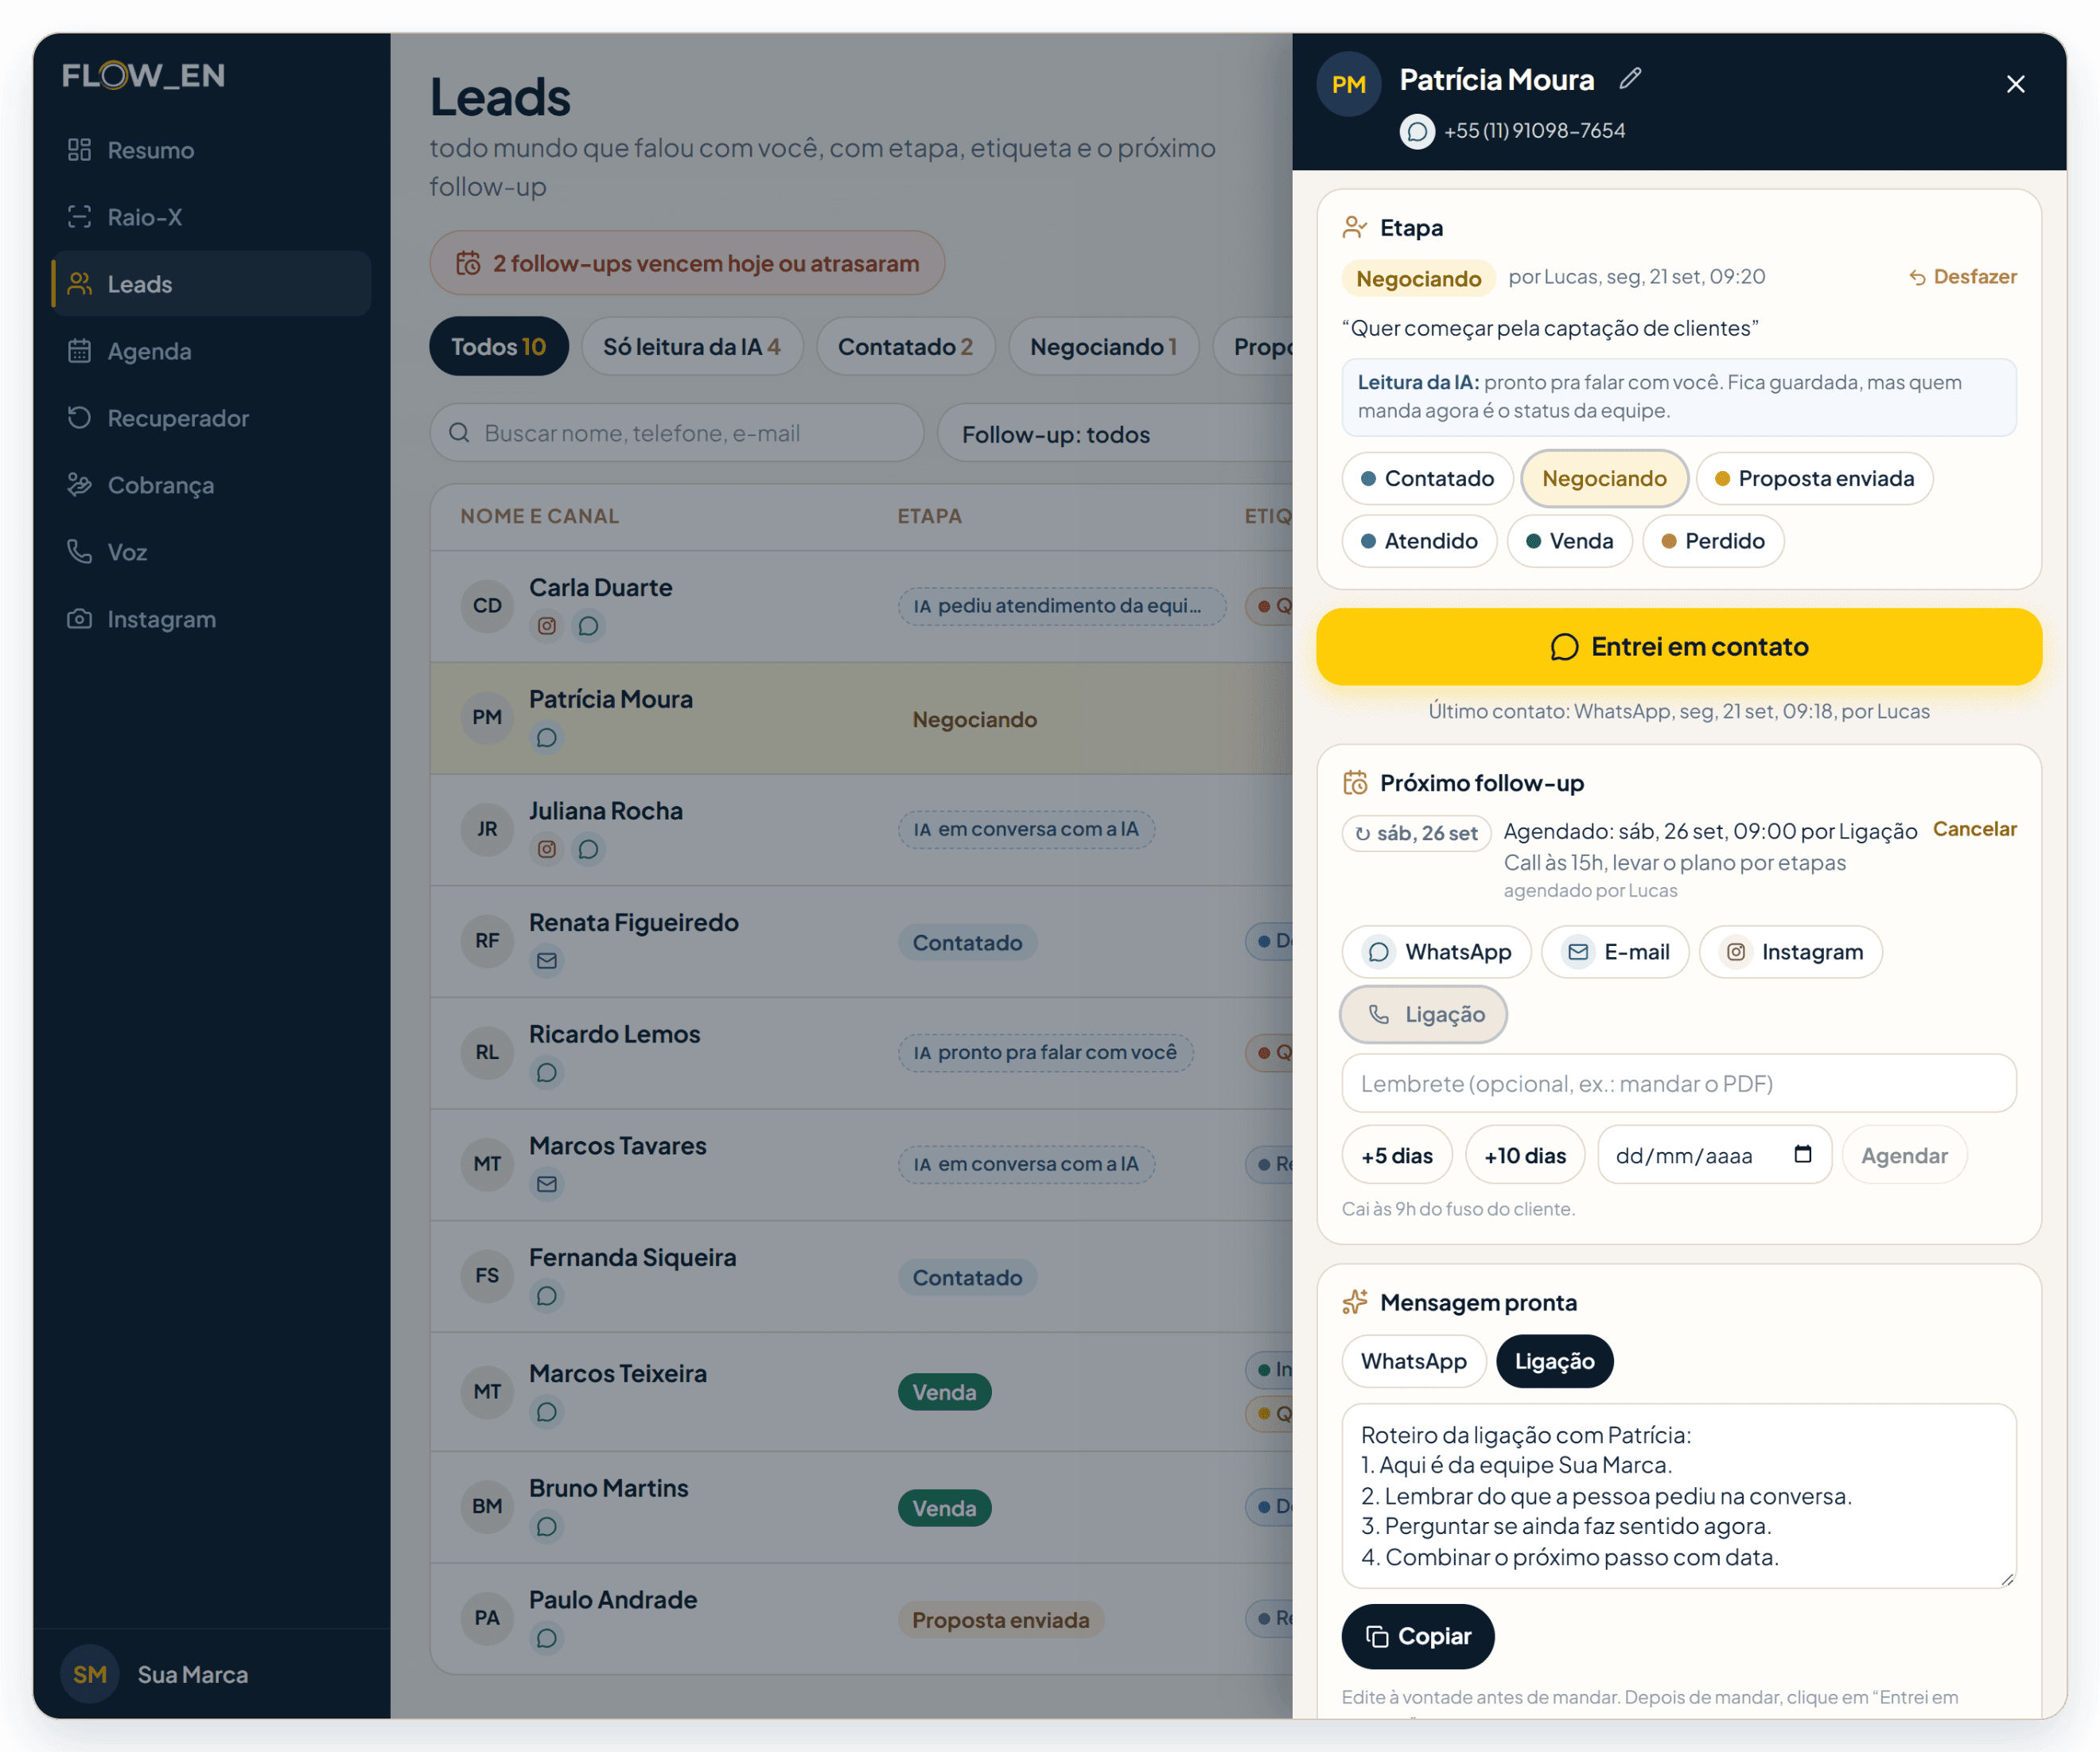Viewport: 2100px width, 1752px height.
Task: Click the PM avatar in the panel header
Action: 1348,84
